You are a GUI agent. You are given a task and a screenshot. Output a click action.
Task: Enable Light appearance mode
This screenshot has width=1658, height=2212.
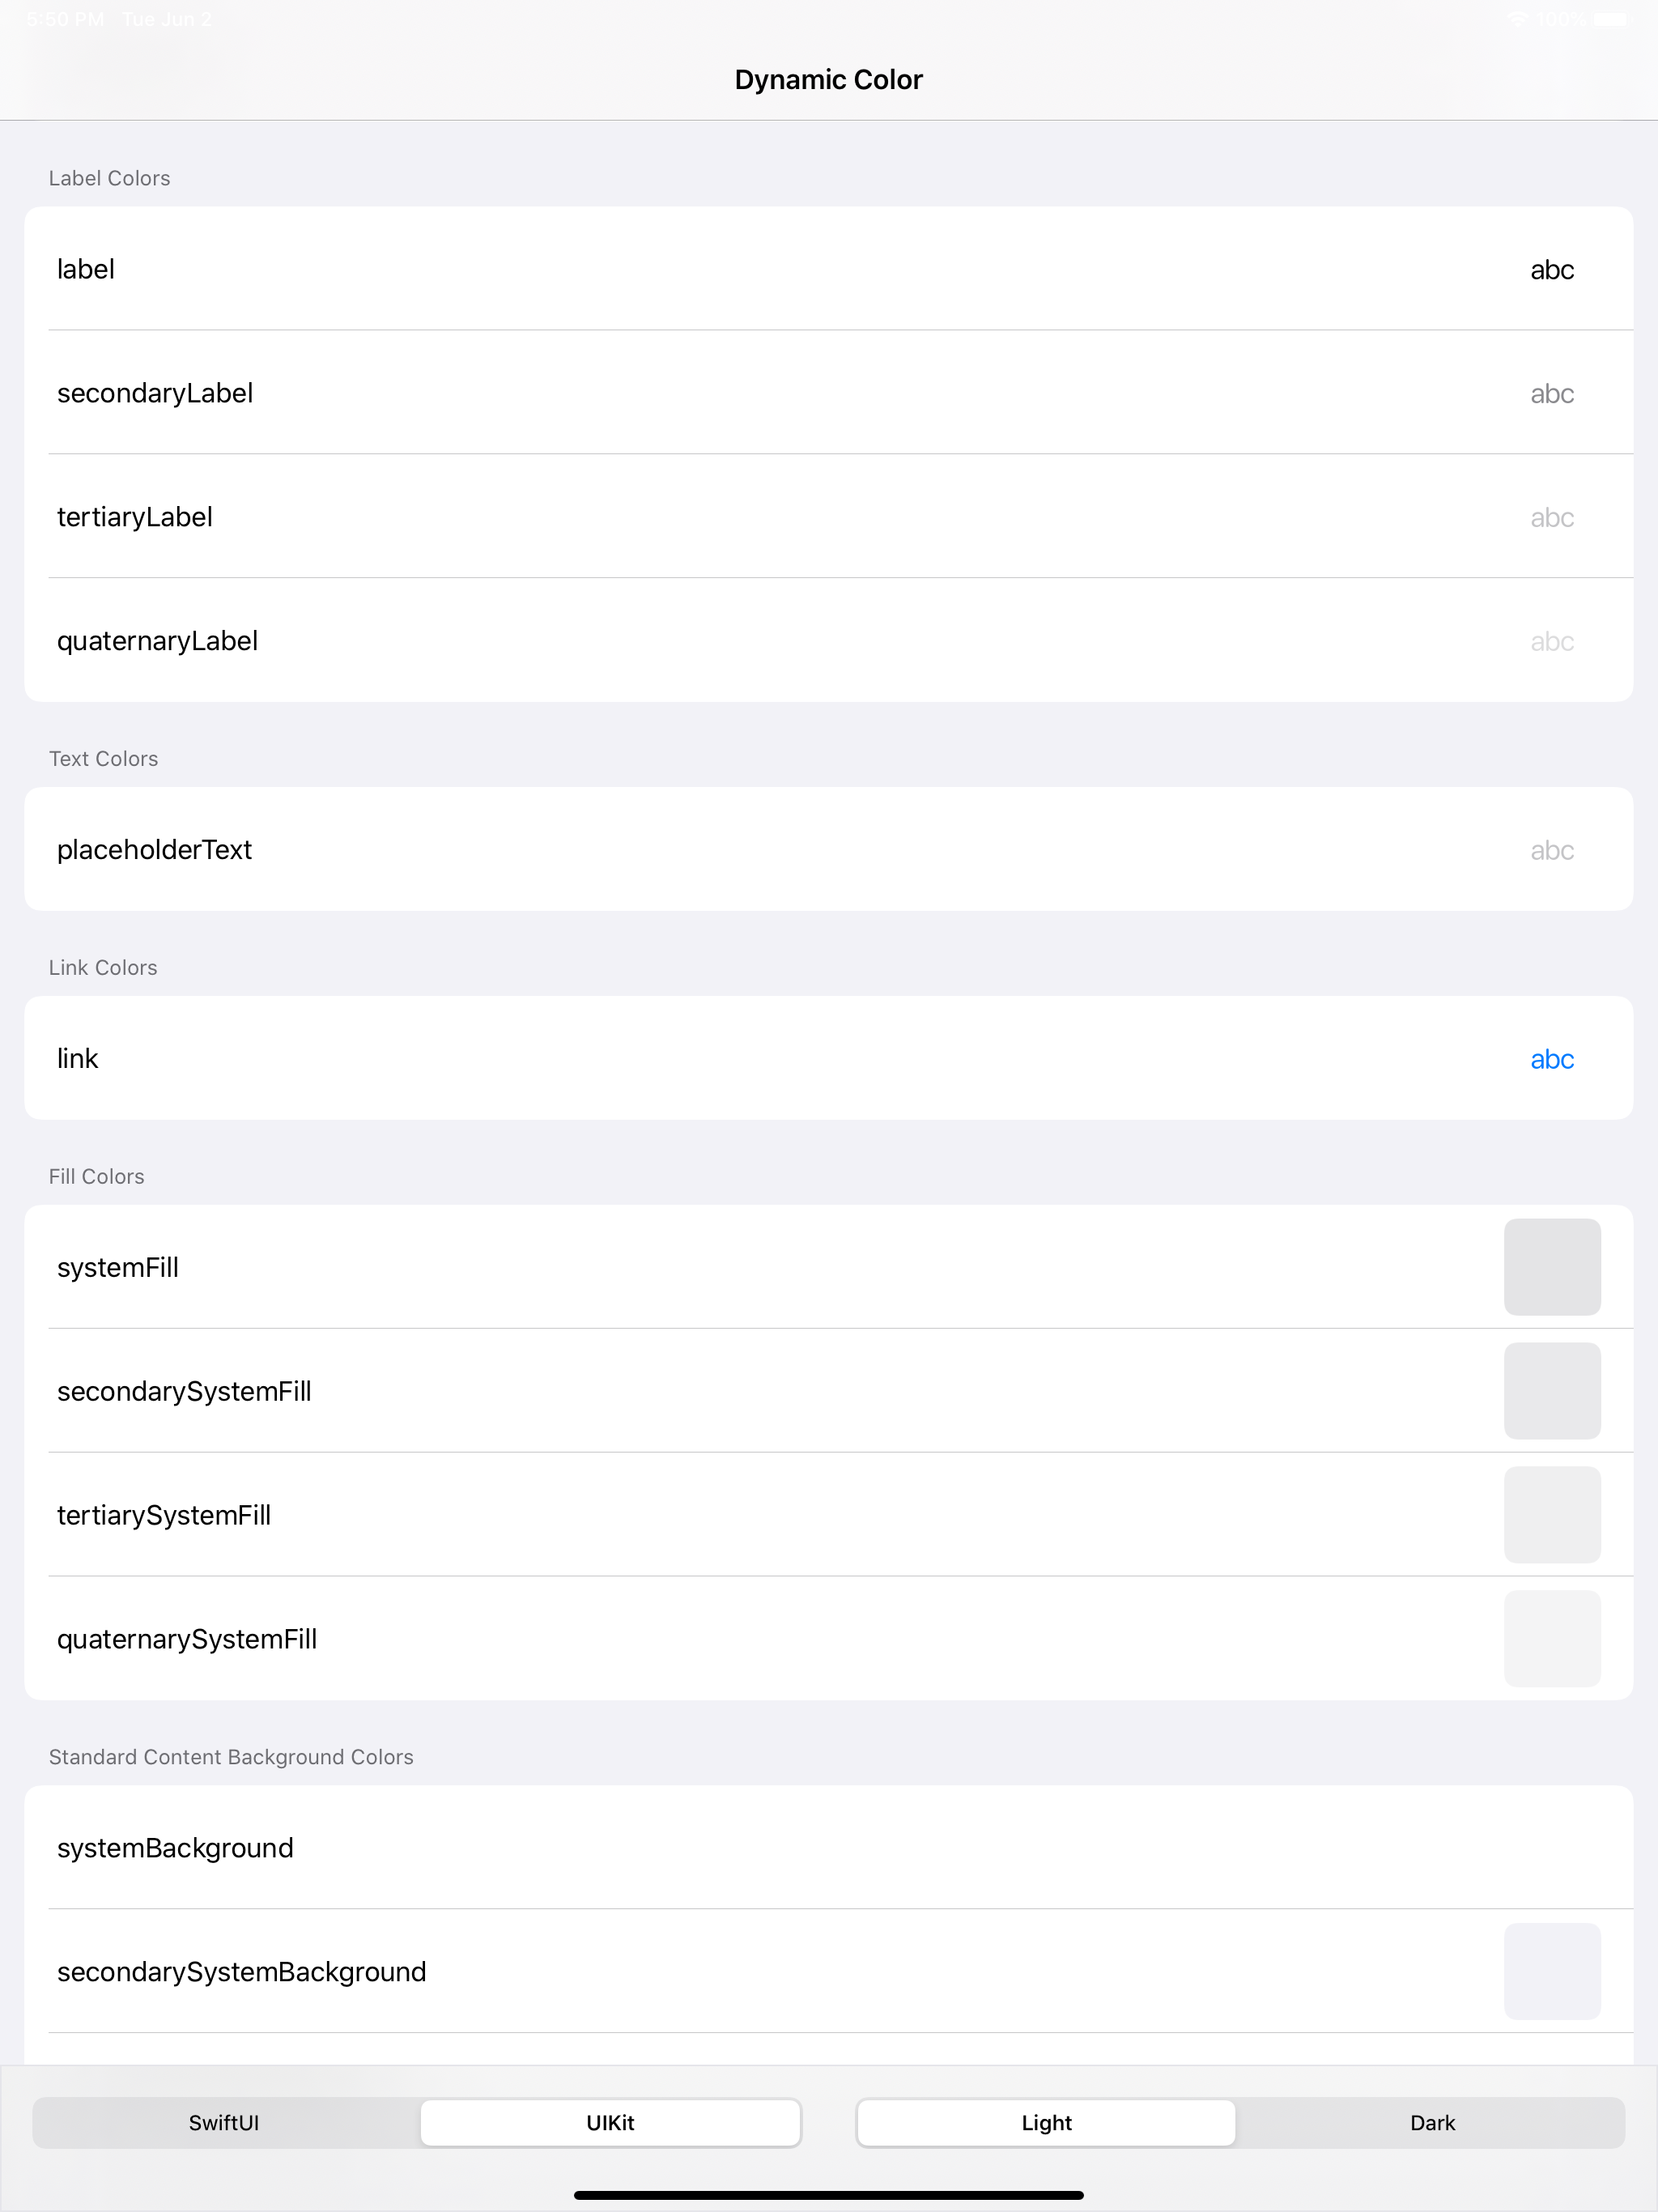[x=1045, y=2122]
